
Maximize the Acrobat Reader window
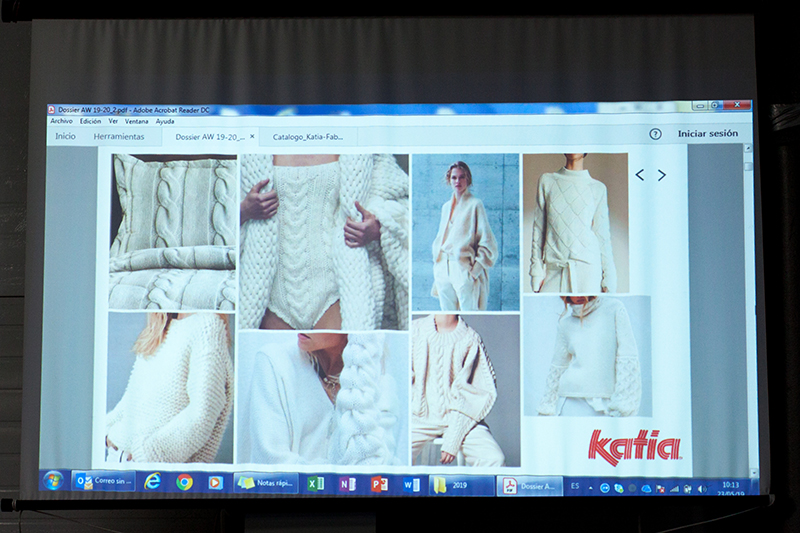click(x=715, y=106)
